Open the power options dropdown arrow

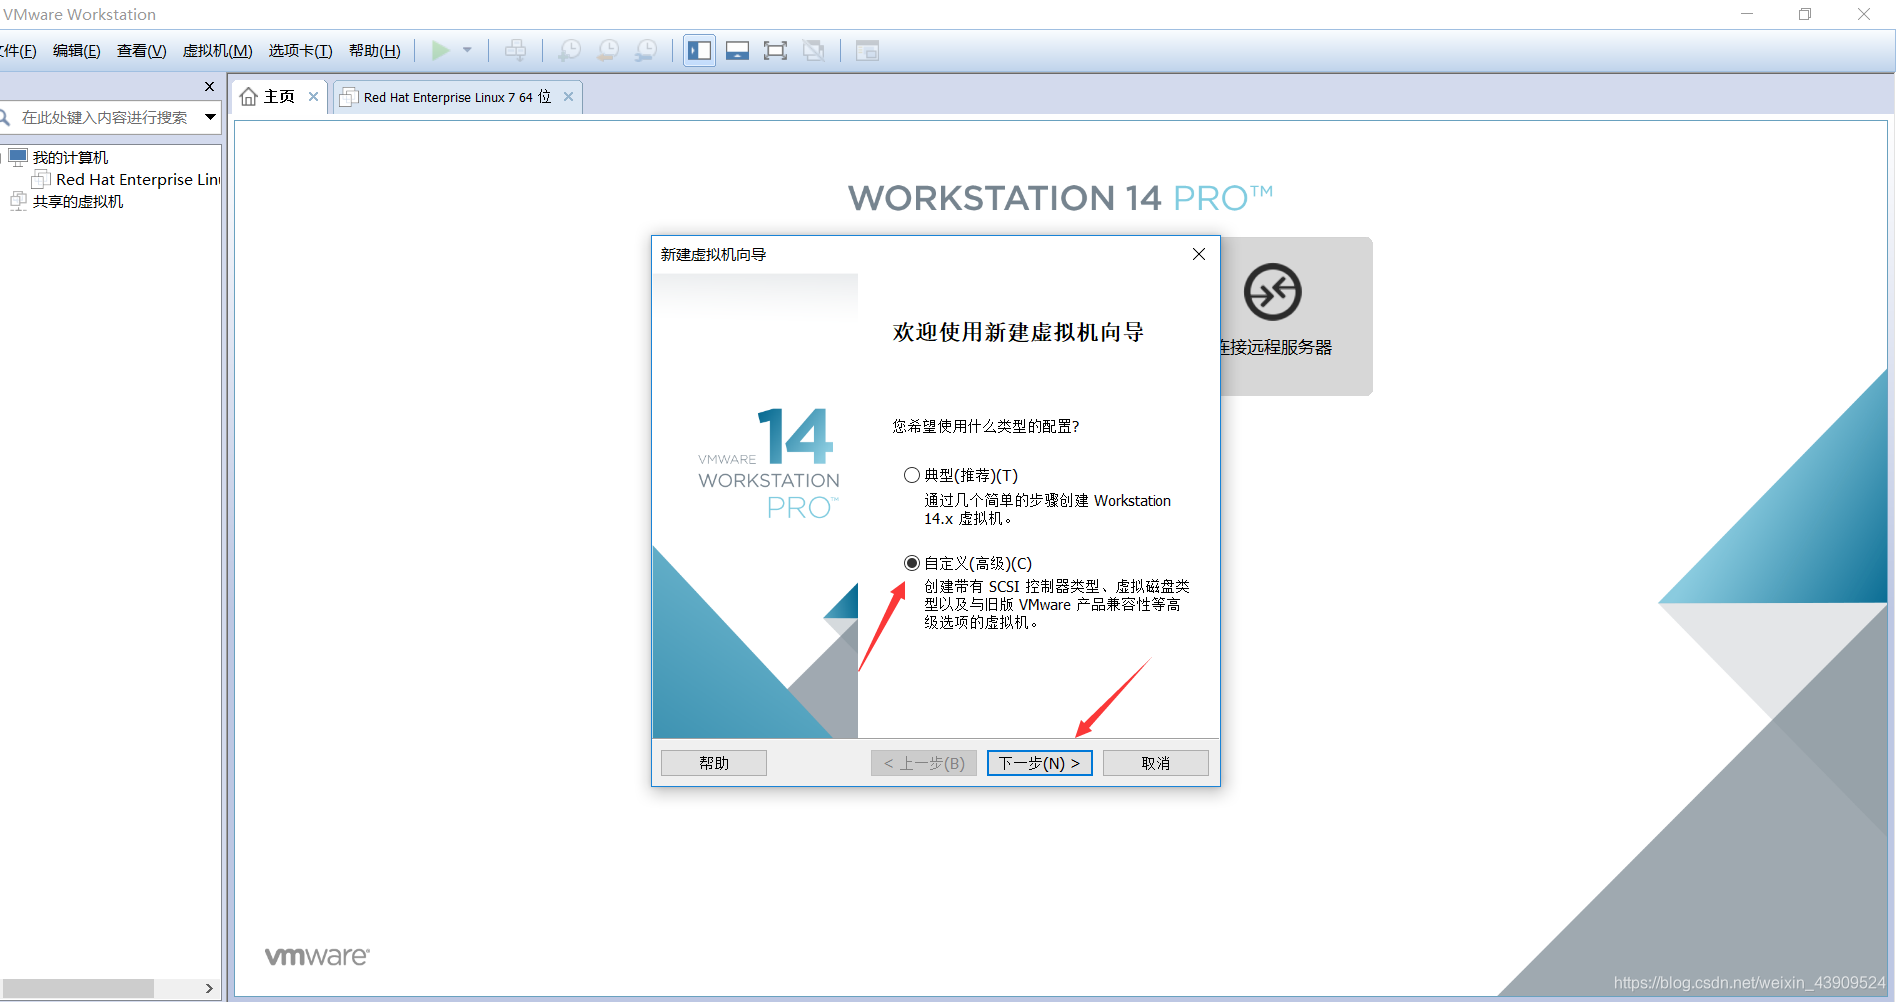point(467,50)
